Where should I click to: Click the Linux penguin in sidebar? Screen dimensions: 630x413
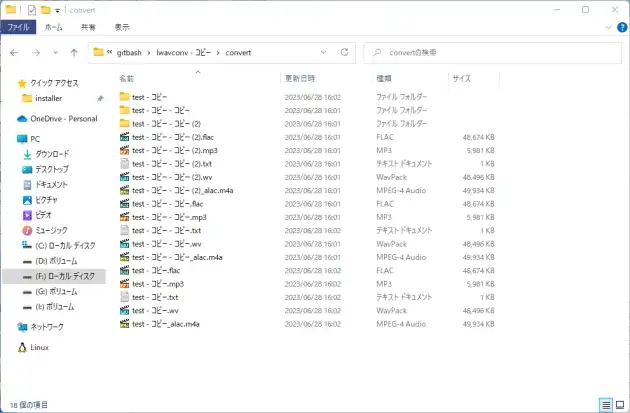point(23,347)
